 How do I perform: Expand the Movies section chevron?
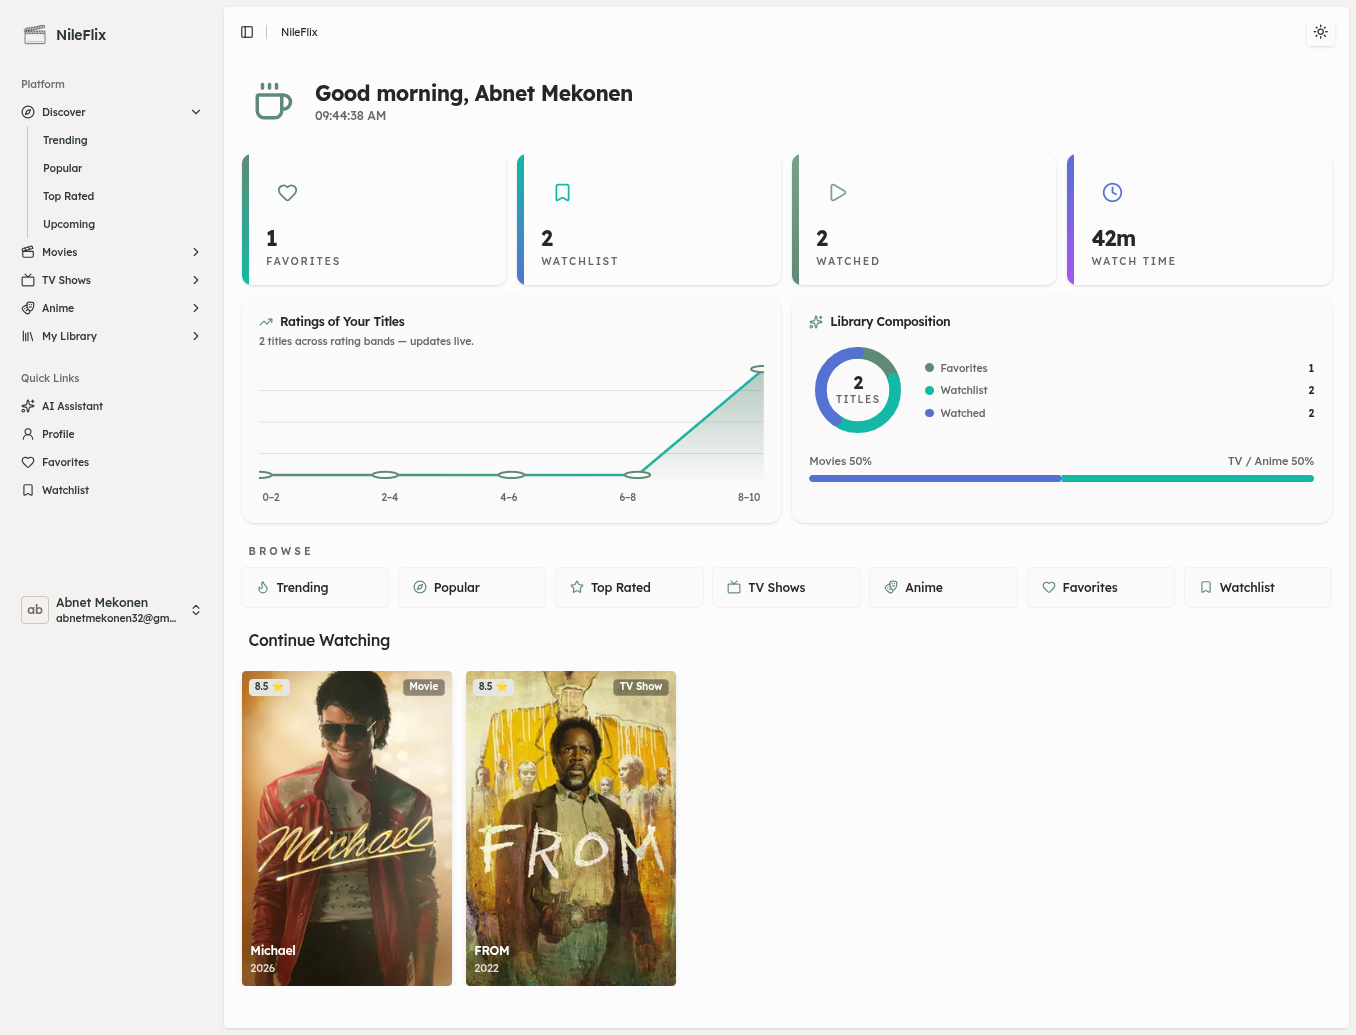click(196, 252)
